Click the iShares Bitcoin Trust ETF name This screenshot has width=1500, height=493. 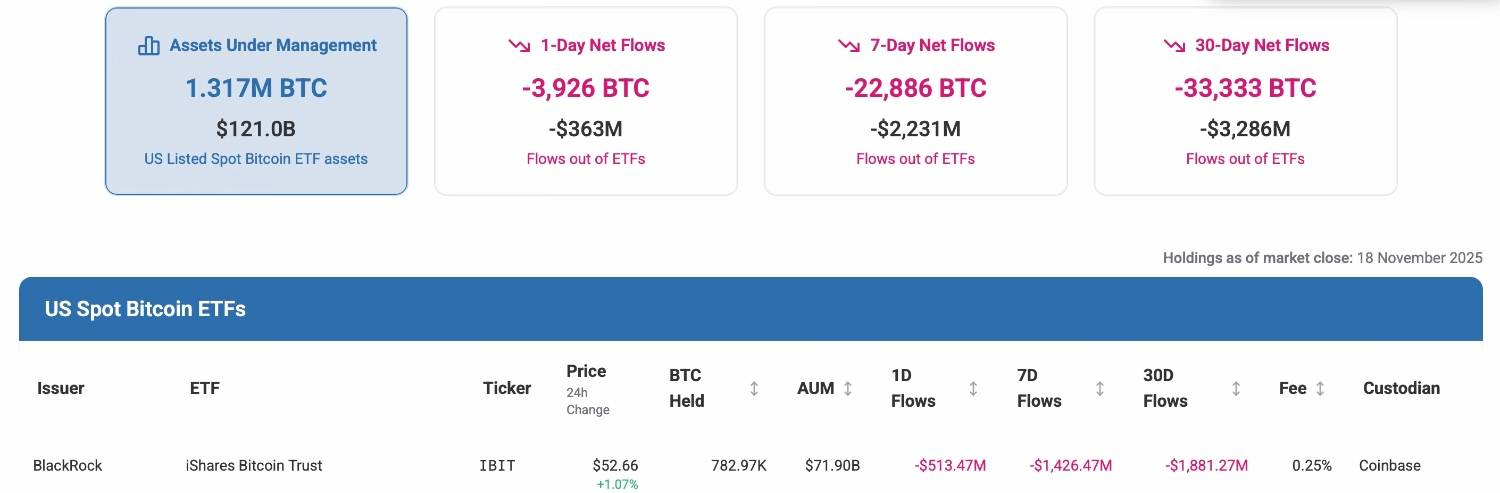[254, 465]
